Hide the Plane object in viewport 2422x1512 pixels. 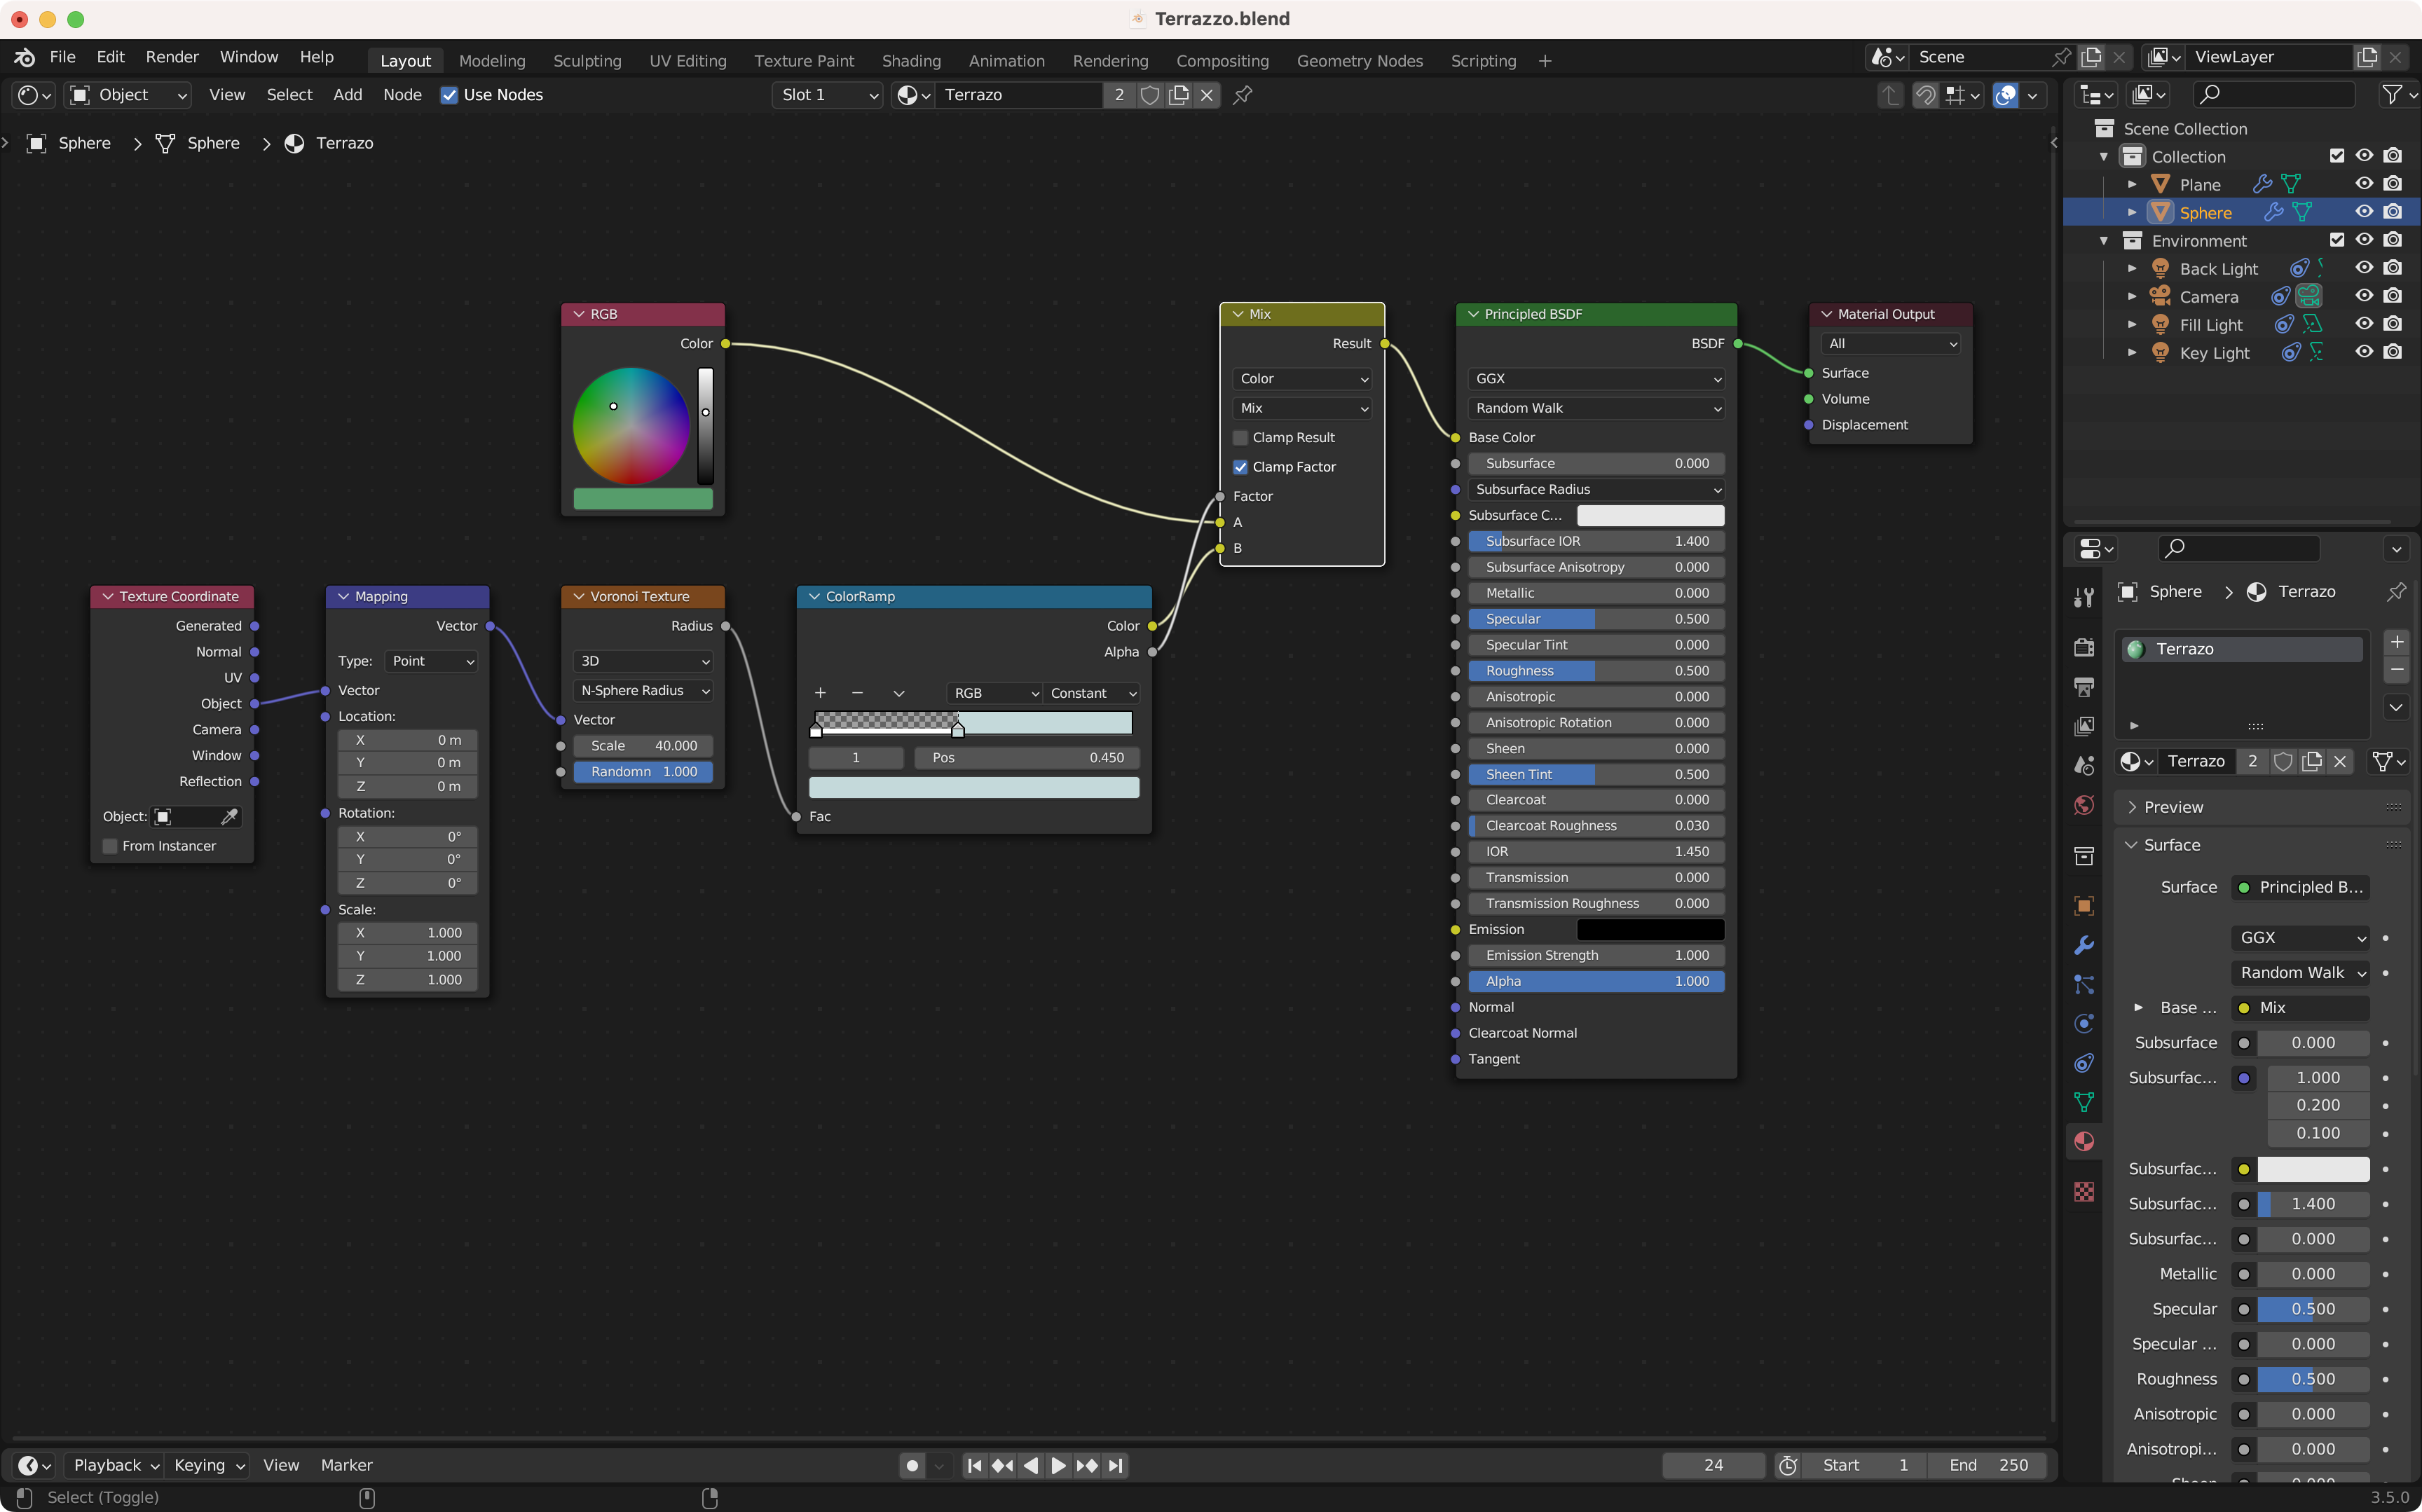tap(2364, 184)
